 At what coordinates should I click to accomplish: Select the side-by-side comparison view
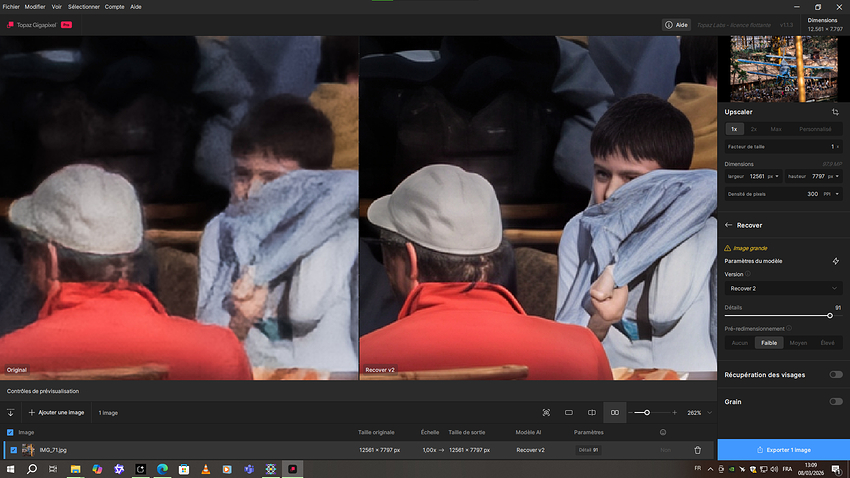click(x=615, y=412)
